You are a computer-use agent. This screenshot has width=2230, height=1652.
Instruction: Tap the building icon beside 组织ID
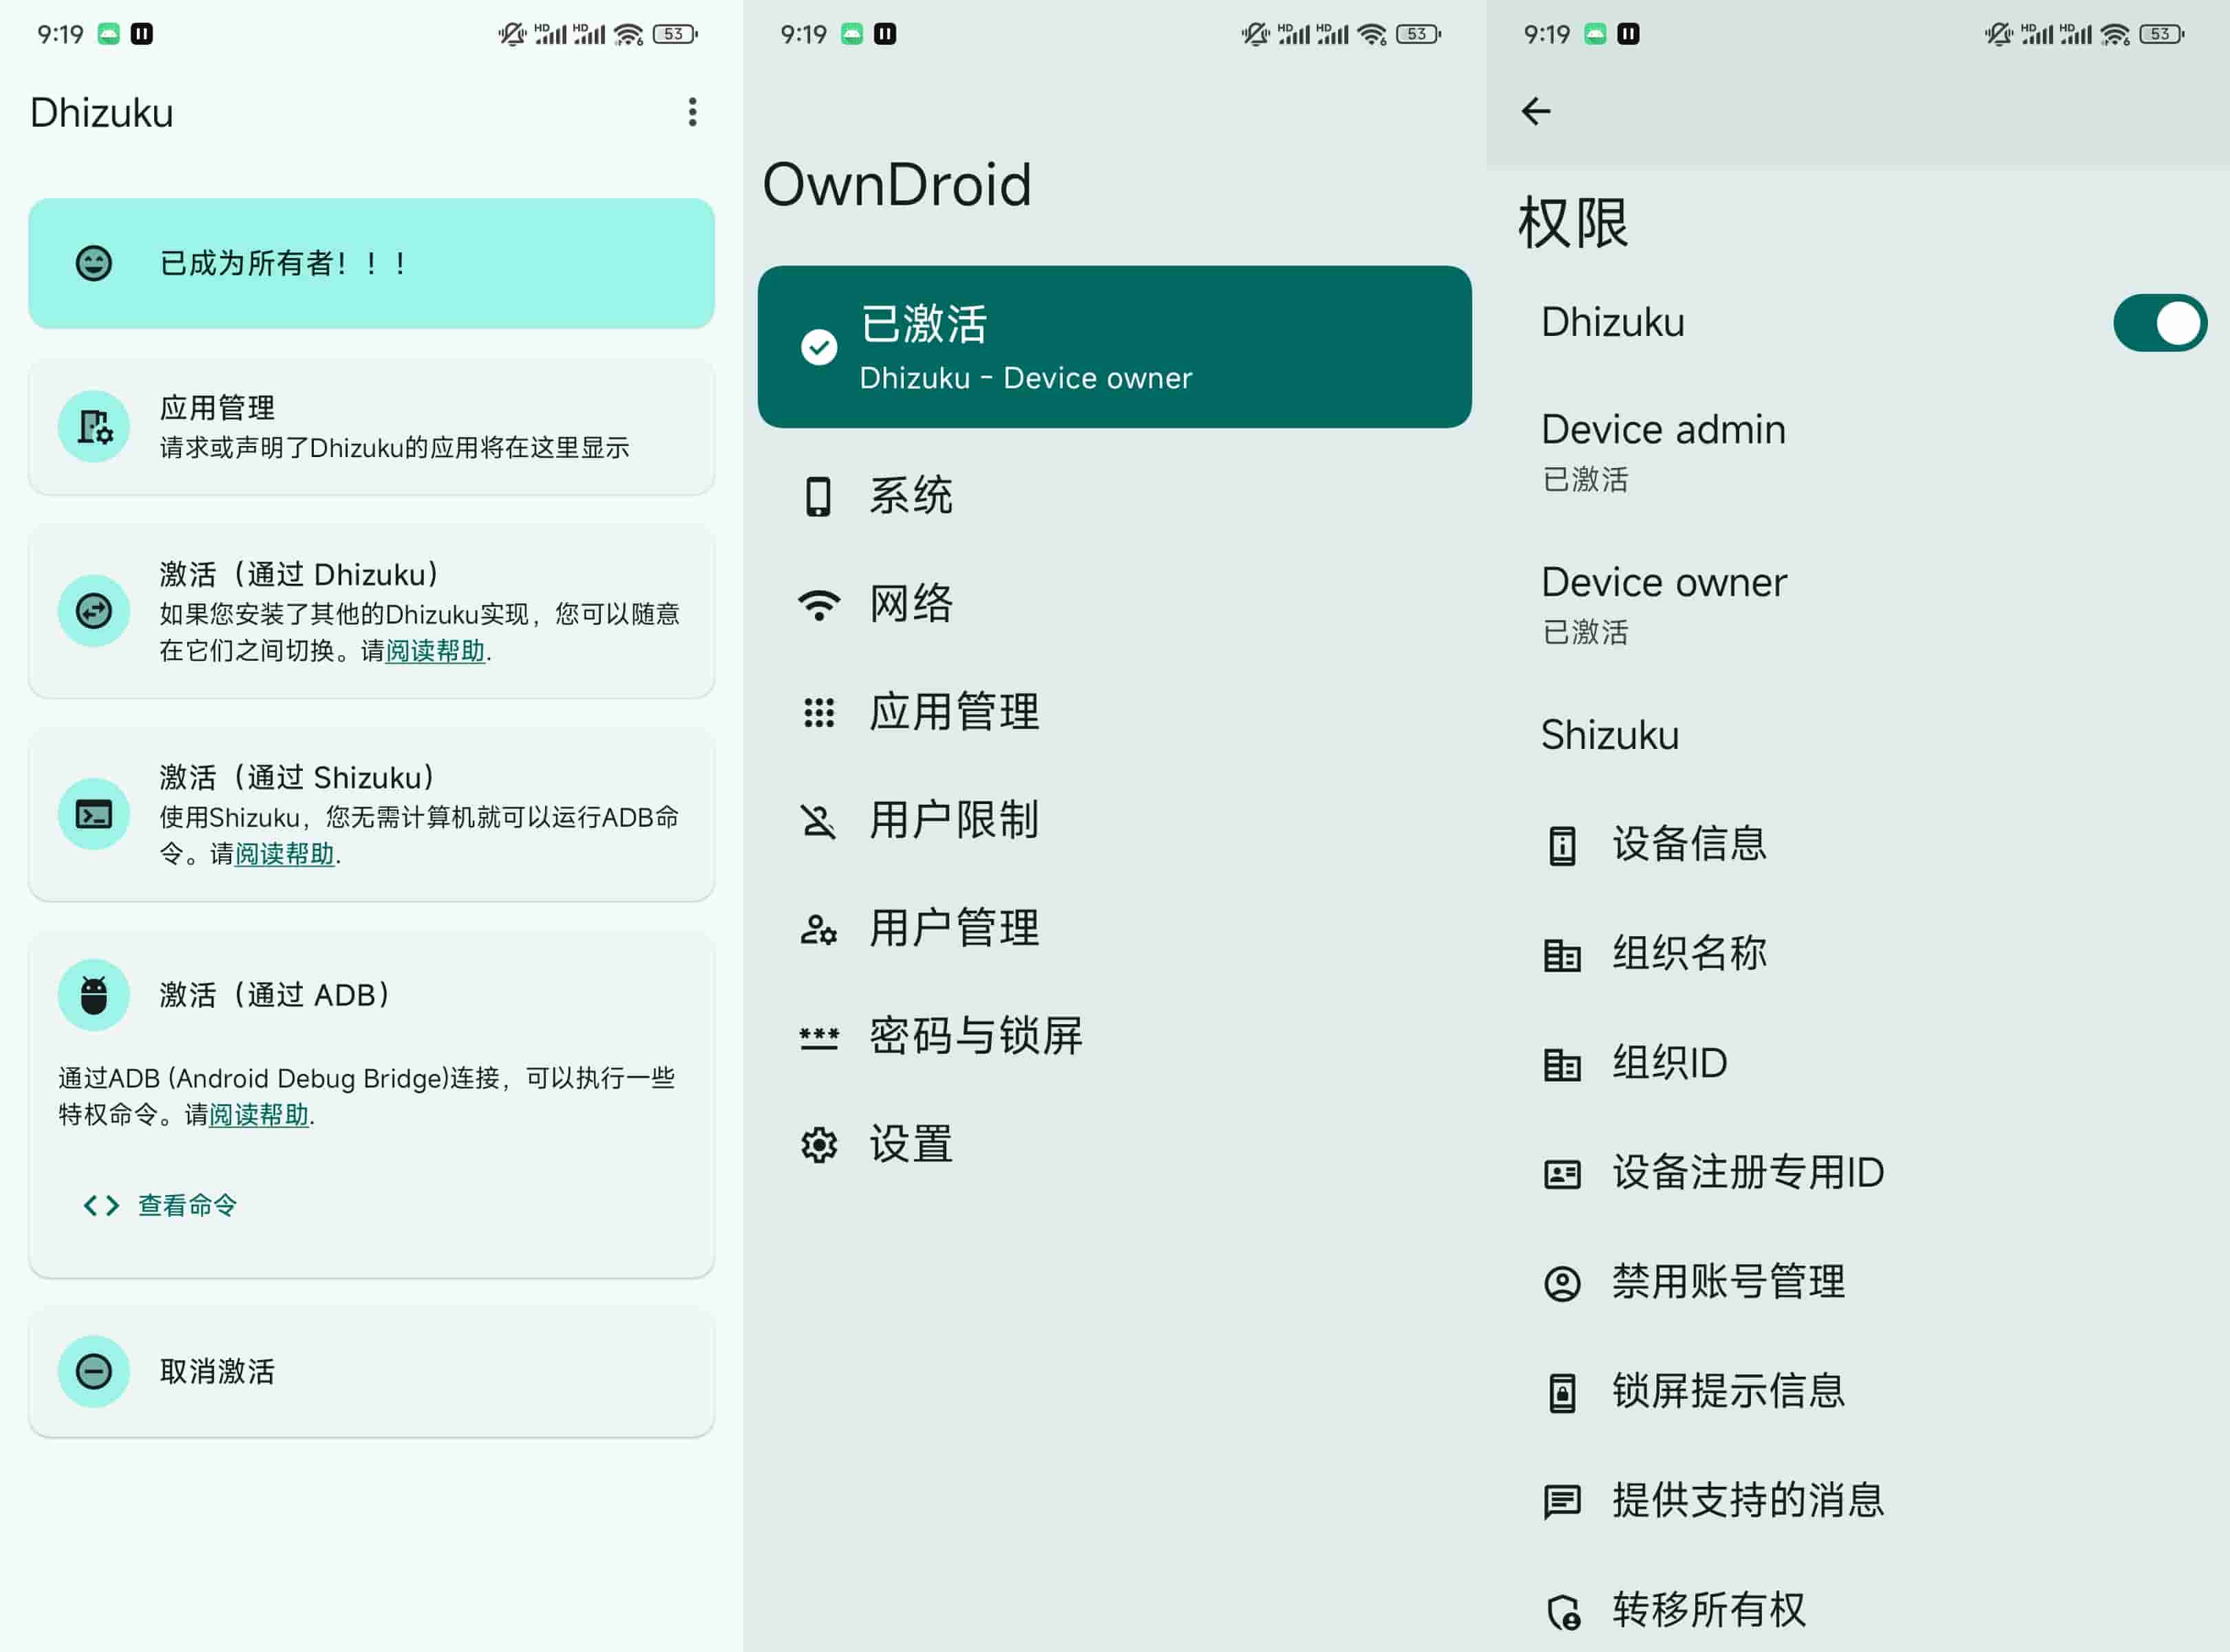pyautogui.click(x=1562, y=1064)
